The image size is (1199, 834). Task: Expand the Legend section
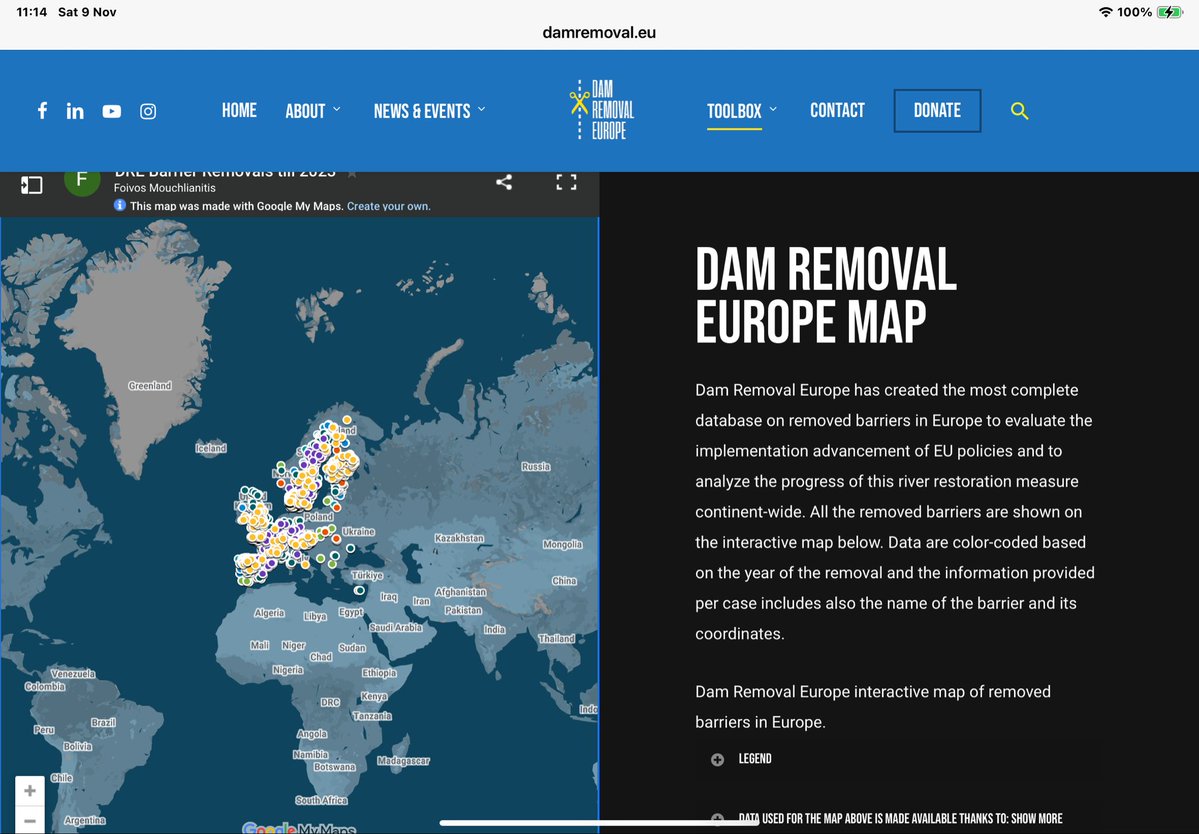click(x=754, y=759)
